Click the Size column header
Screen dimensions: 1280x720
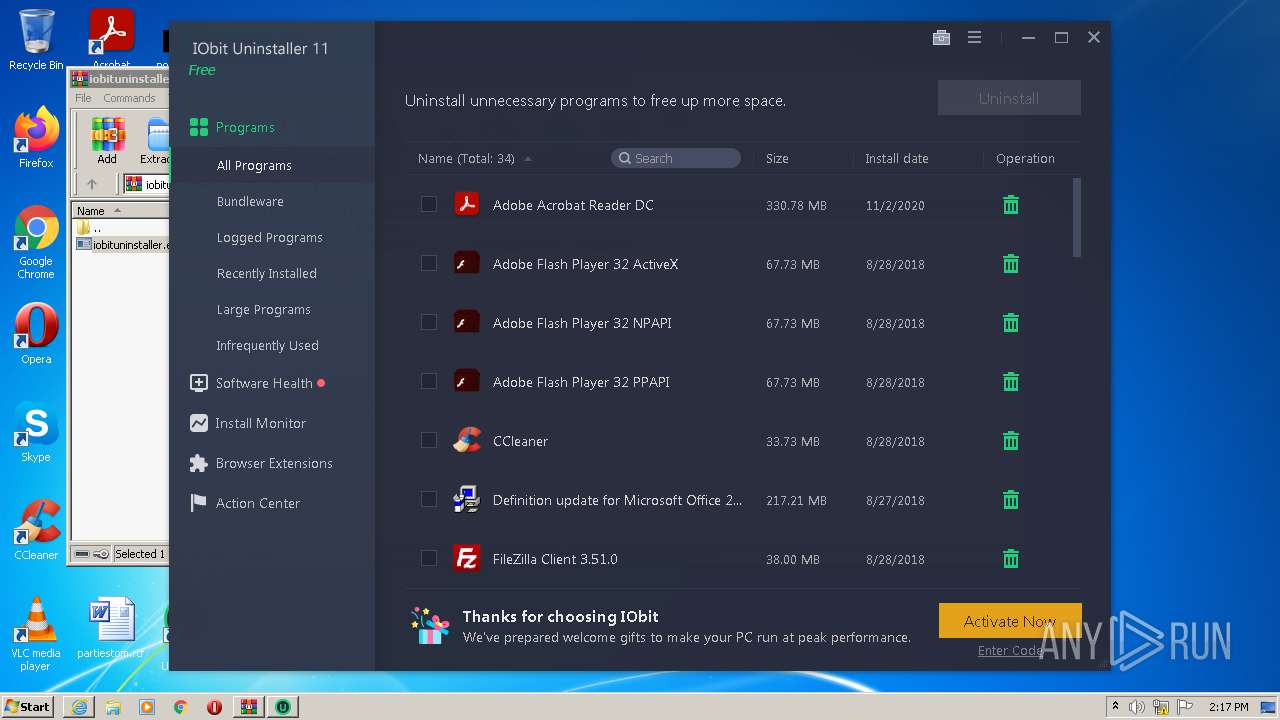pos(777,159)
